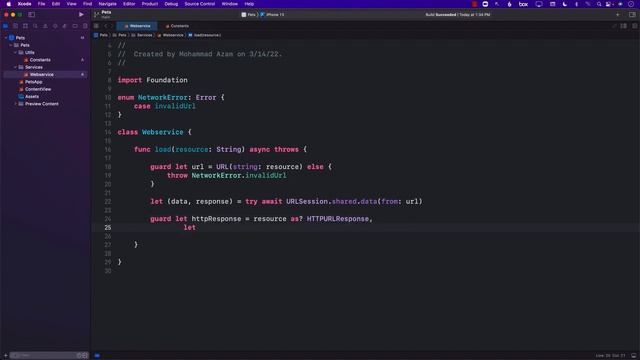Image resolution: width=640 pixels, height=360 pixels.
Task: Open the Product menu
Action: click(x=150, y=4)
